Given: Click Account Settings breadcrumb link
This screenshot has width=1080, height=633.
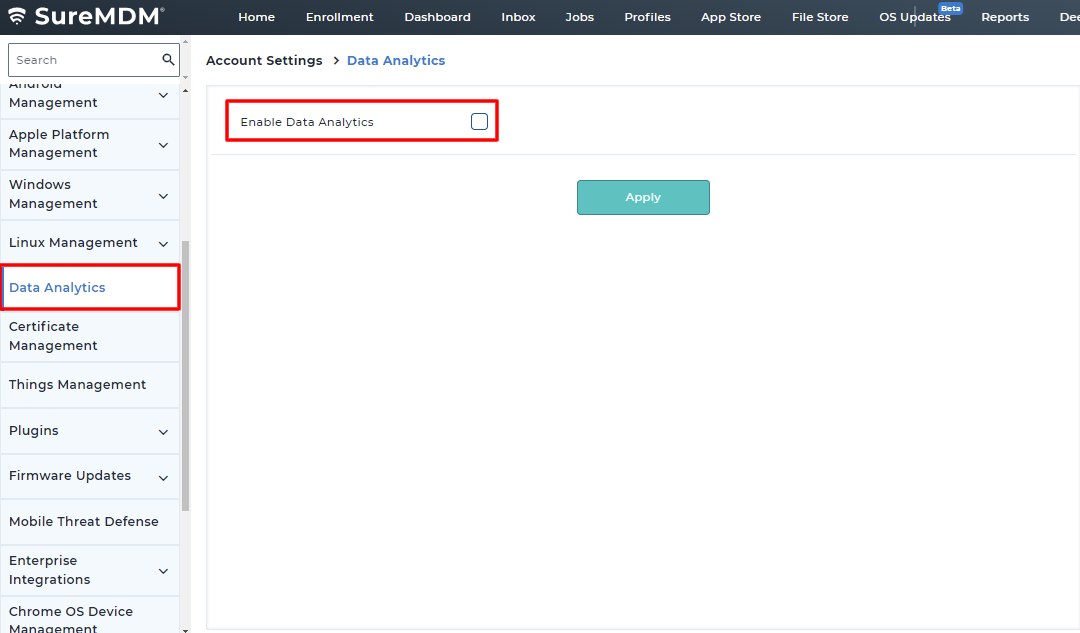Looking at the screenshot, I should click(x=264, y=61).
